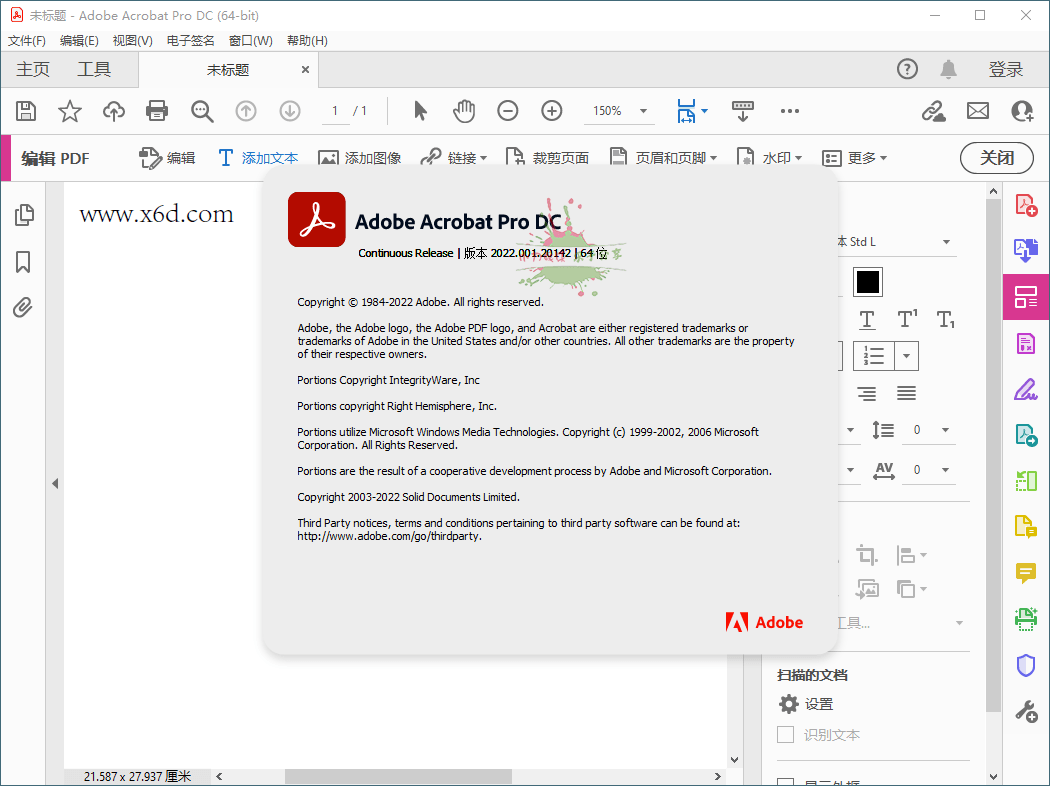Toggle superscript text formatting
The image size is (1050, 786).
[x=907, y=320]
